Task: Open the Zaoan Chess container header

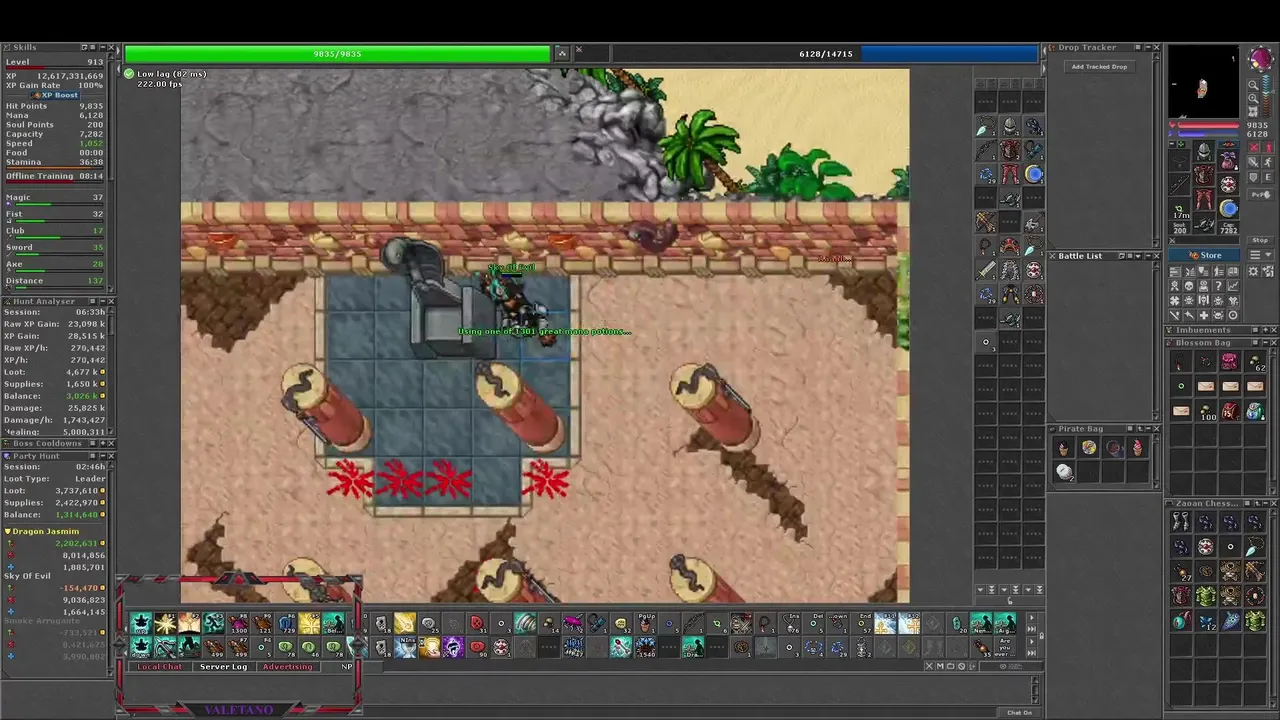Action: pyautogui.click(x=1220, y=503)
